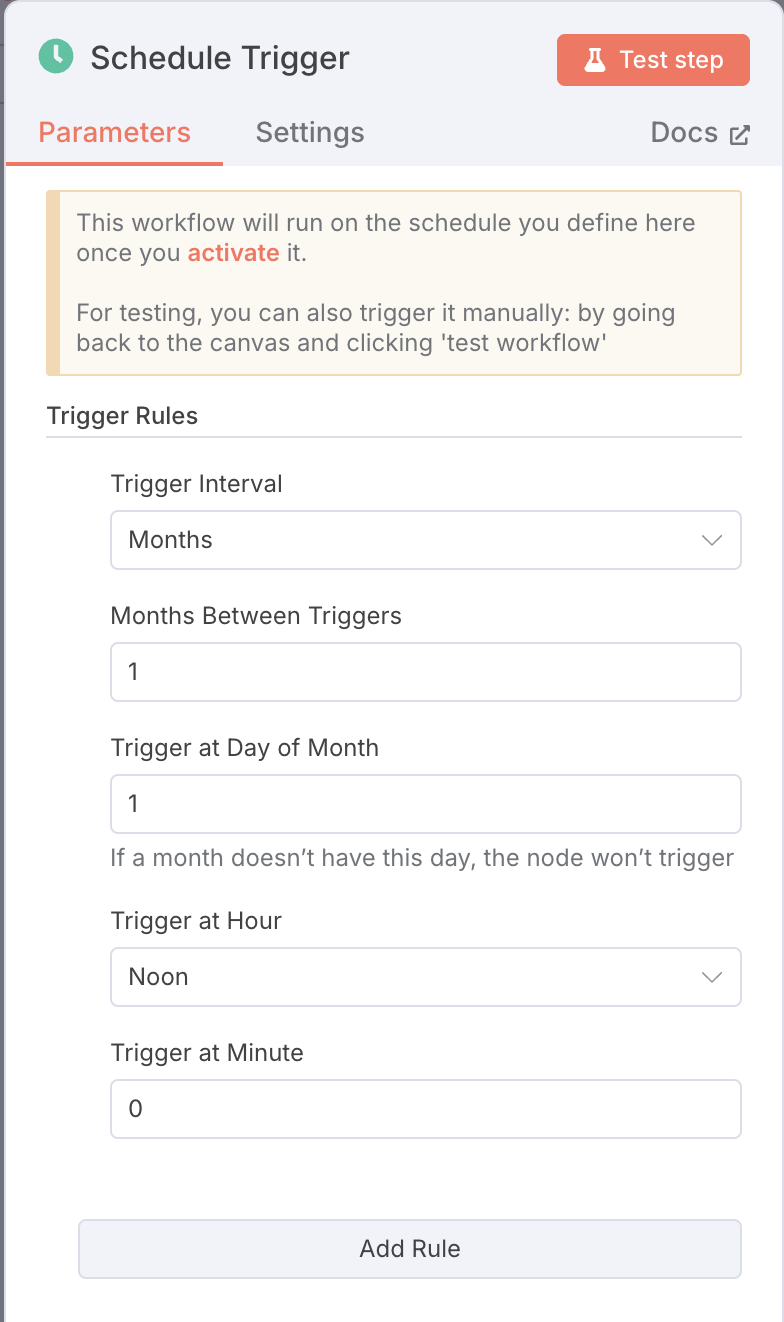
Task: Click the Test step button
Action: pos(653,60)
